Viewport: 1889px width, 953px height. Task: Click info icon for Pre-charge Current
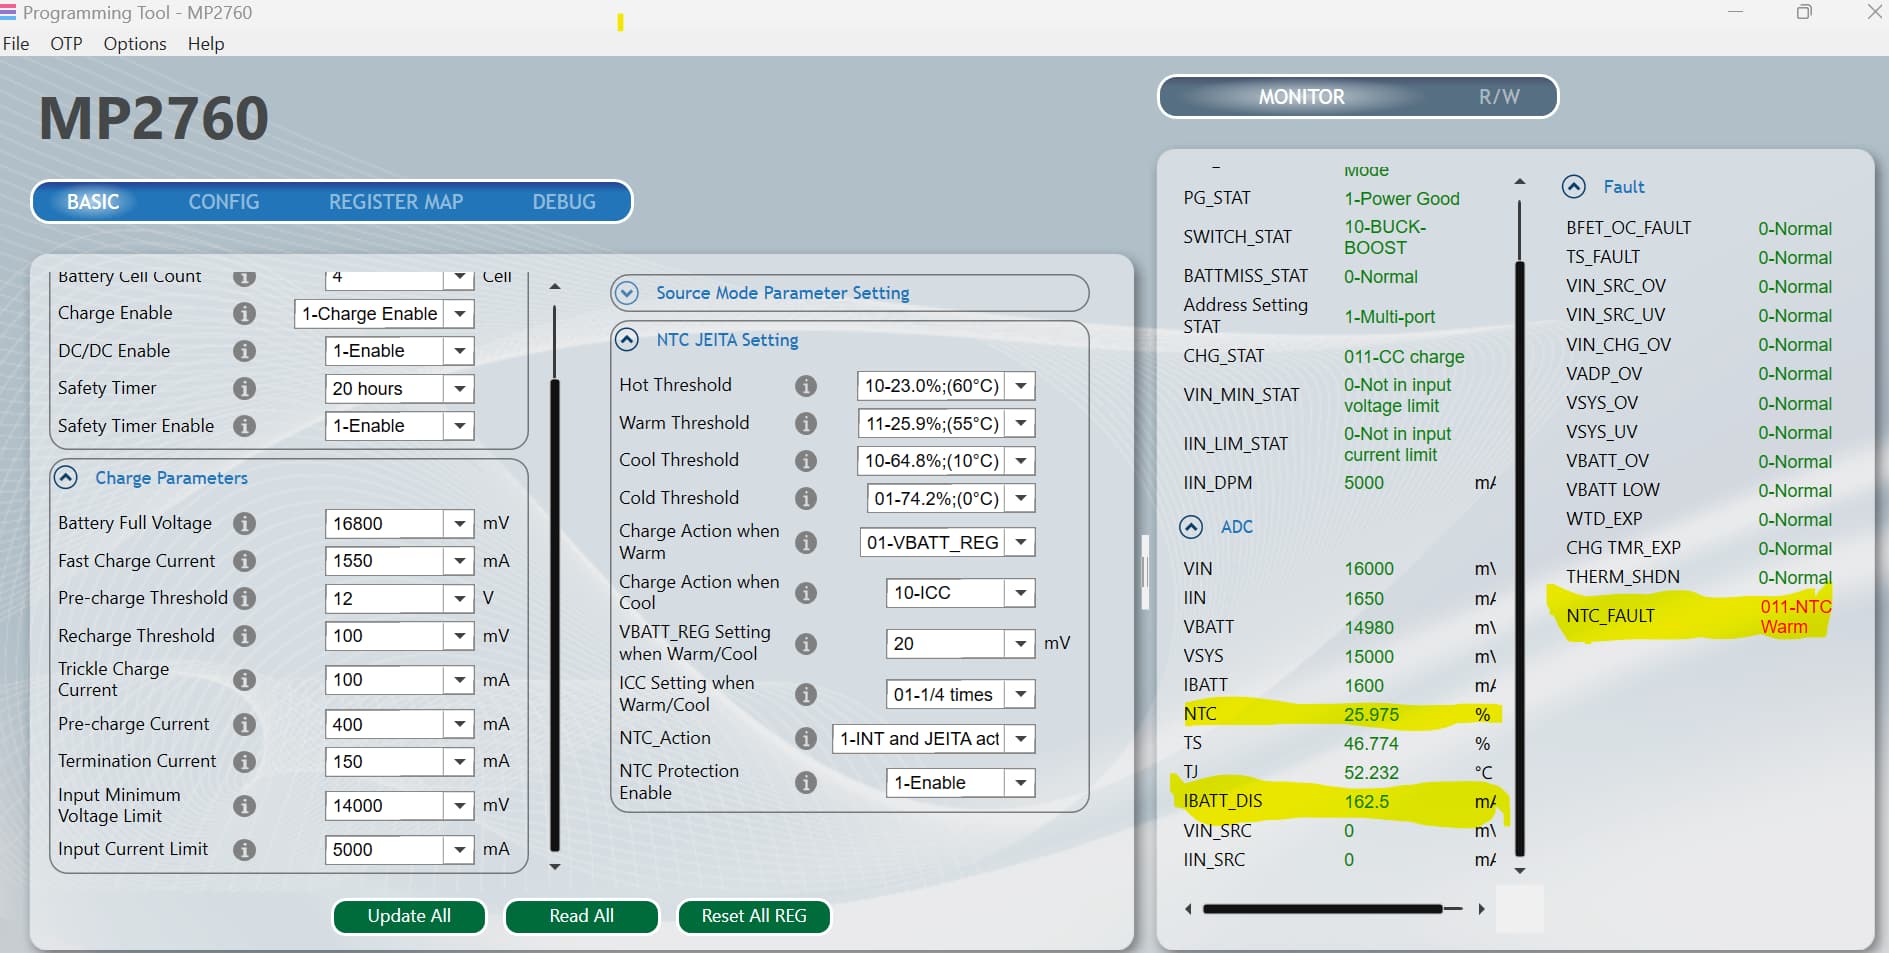244,724
